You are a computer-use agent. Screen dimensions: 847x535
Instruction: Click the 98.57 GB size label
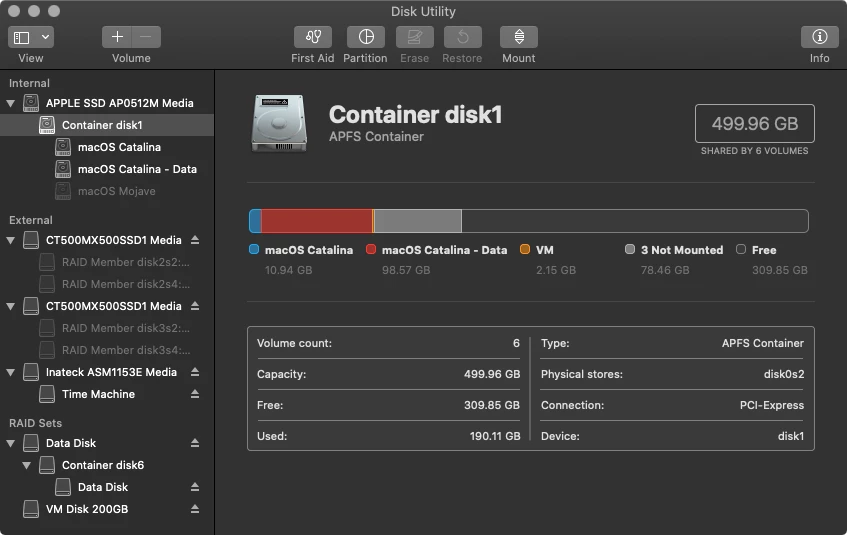pos(406,270)
